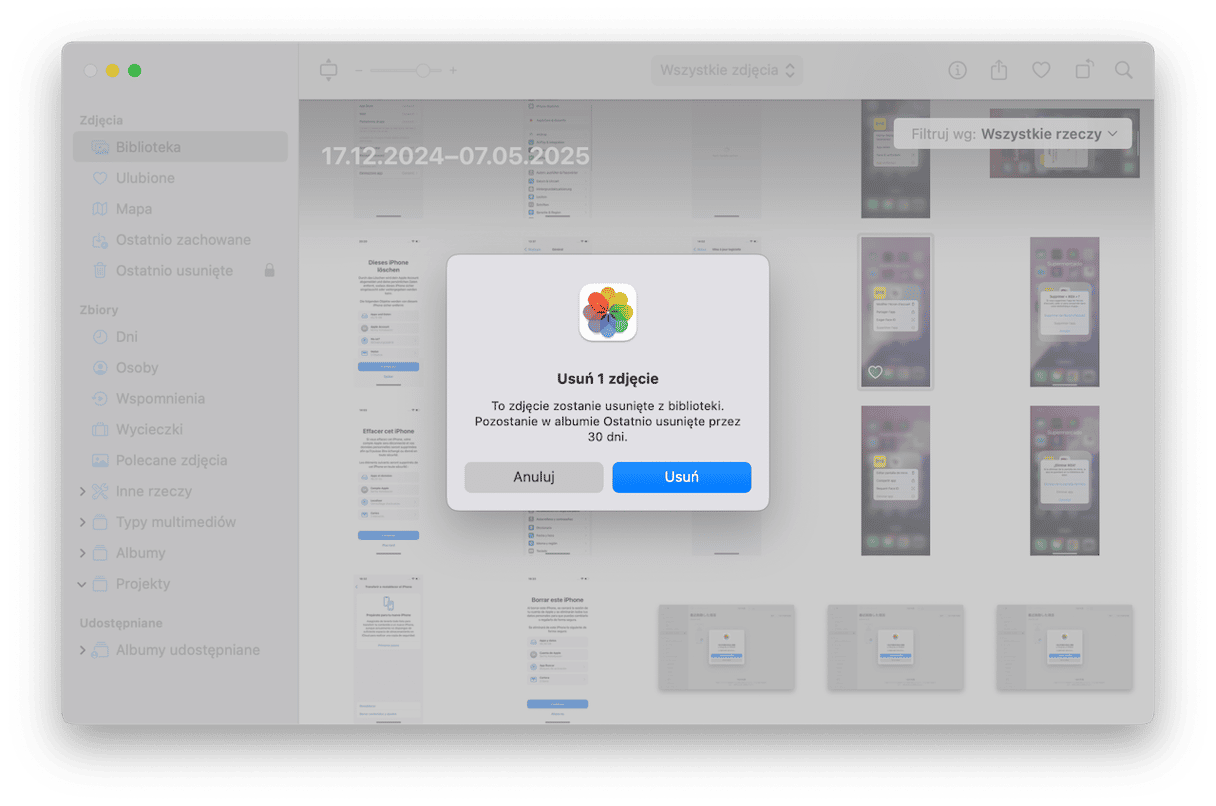Viewport: 1216px width, 806px height.
Task: Open the Wszystkie zdjęcia view dropdown
Action: (727, 70)
